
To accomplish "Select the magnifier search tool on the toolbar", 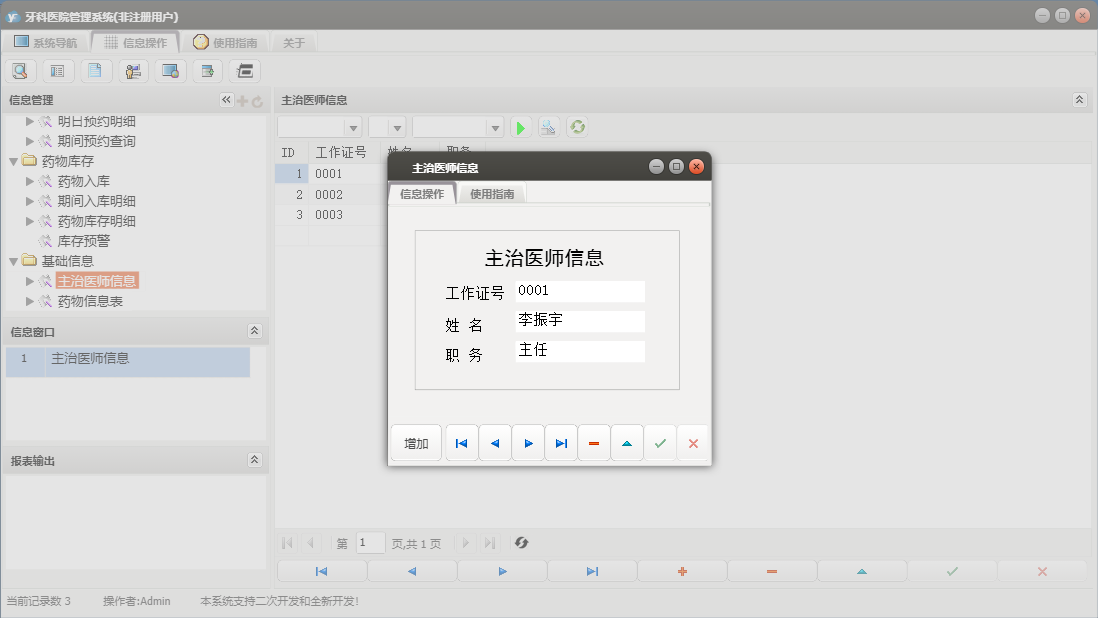I will click(x=20, y=71).
